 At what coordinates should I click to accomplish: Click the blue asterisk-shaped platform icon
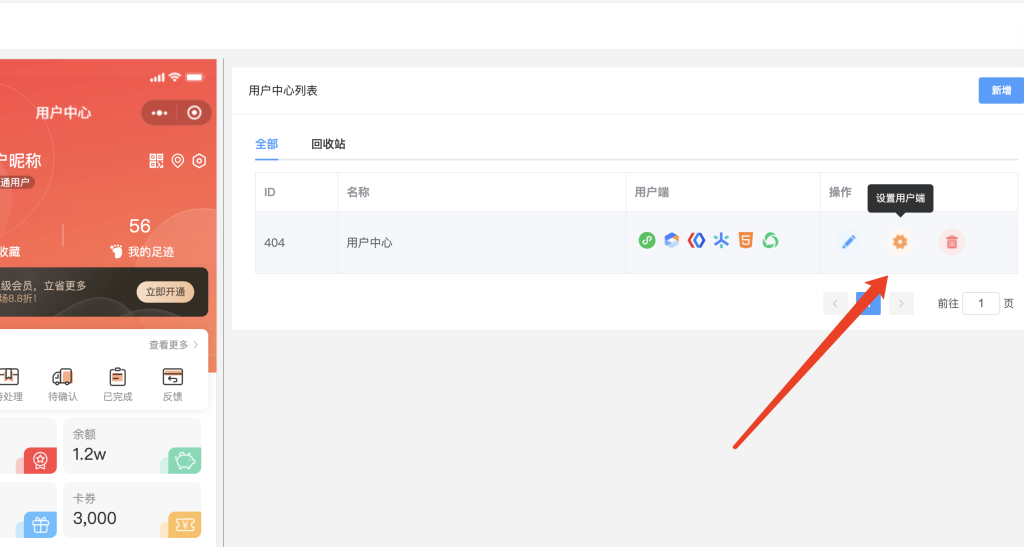[x=721, y=240]
